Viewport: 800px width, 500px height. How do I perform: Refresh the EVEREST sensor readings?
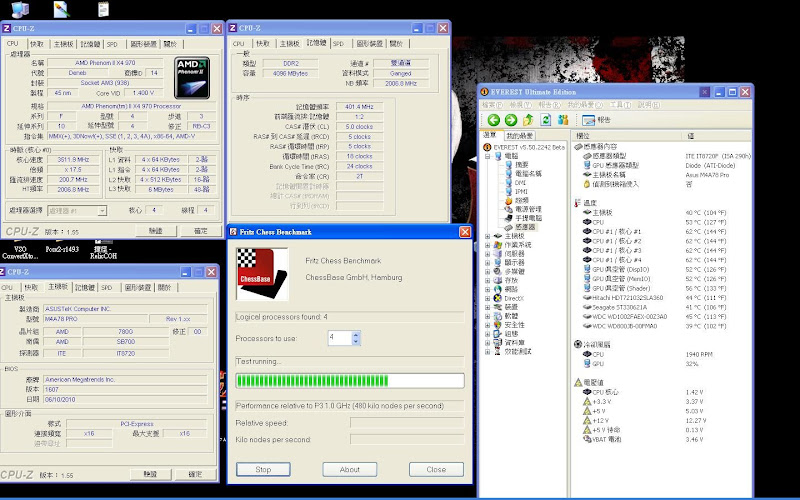click(x=545, y=120)
